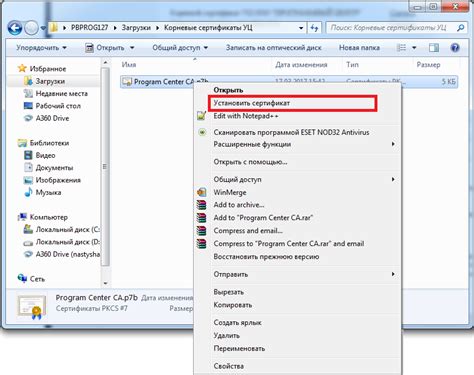
Task: Open the Упорядочить toolbar menu
Action: pos(41,48)
